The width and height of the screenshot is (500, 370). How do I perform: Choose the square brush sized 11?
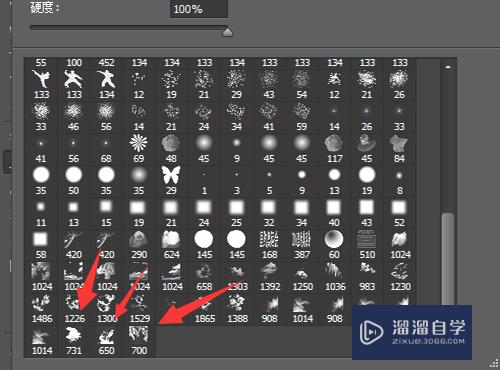pyautogui.click(x=41, y=207)
